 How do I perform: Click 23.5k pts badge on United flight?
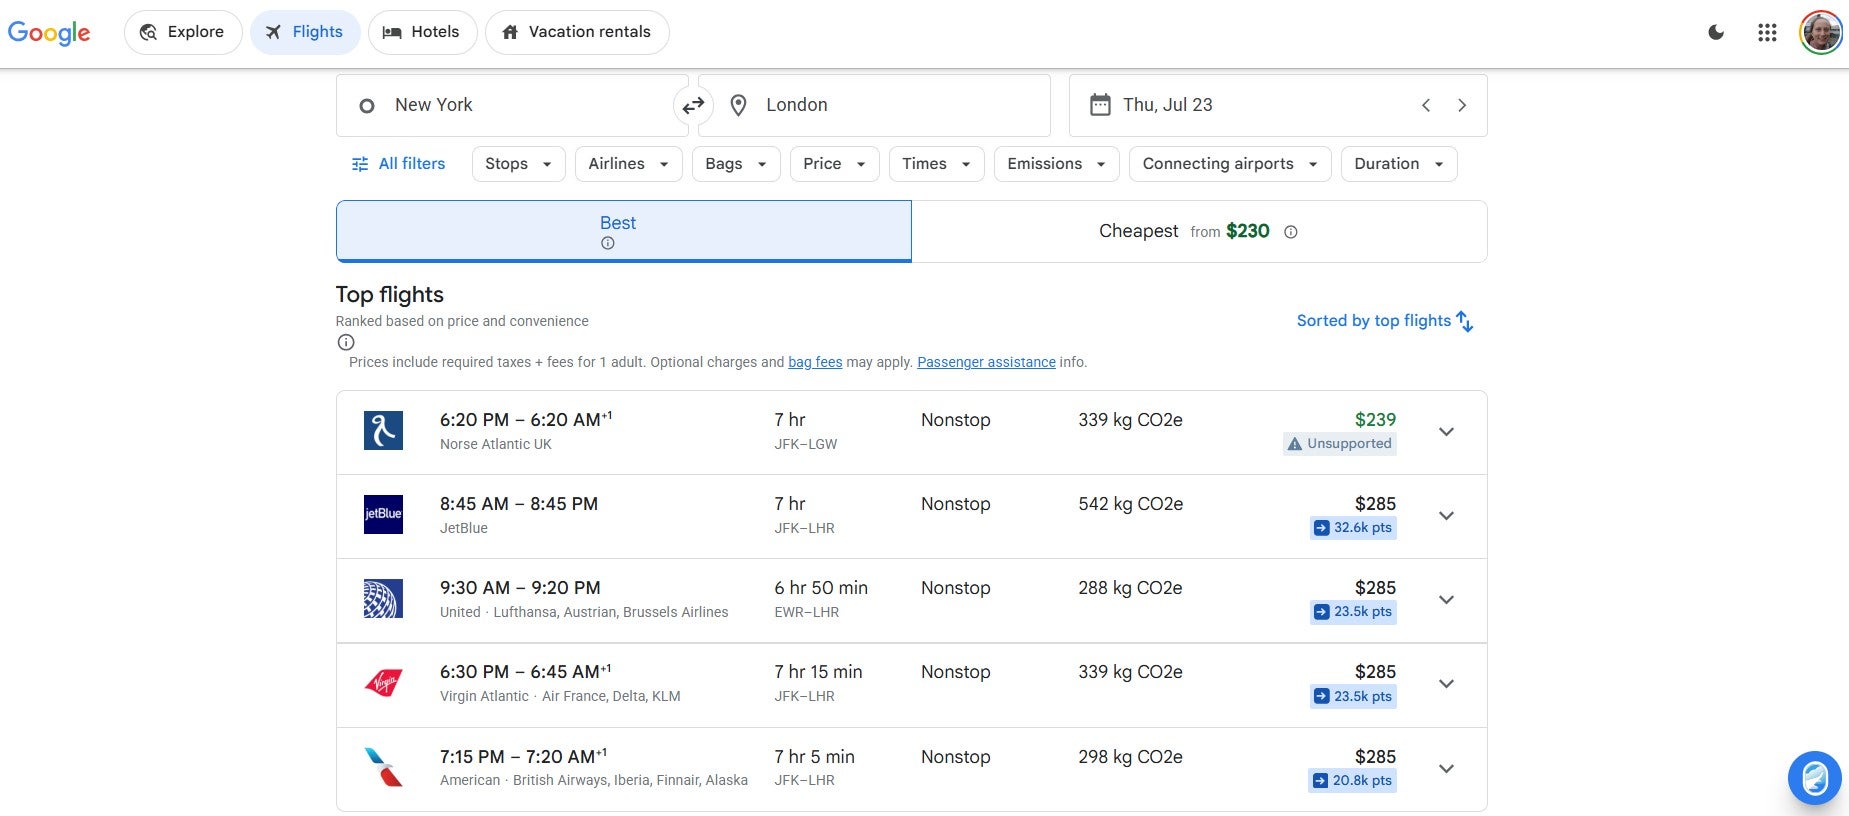[x=1353, y=612]
